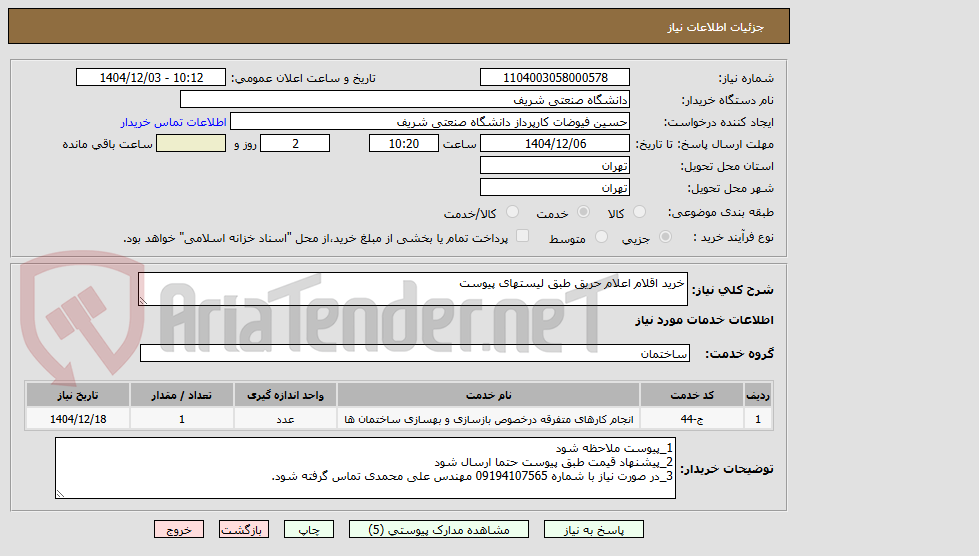Select the جزیی purchase type radio
Image resolution: width=979 pixels, height=556 pixels.
click(x=666, y=237)
